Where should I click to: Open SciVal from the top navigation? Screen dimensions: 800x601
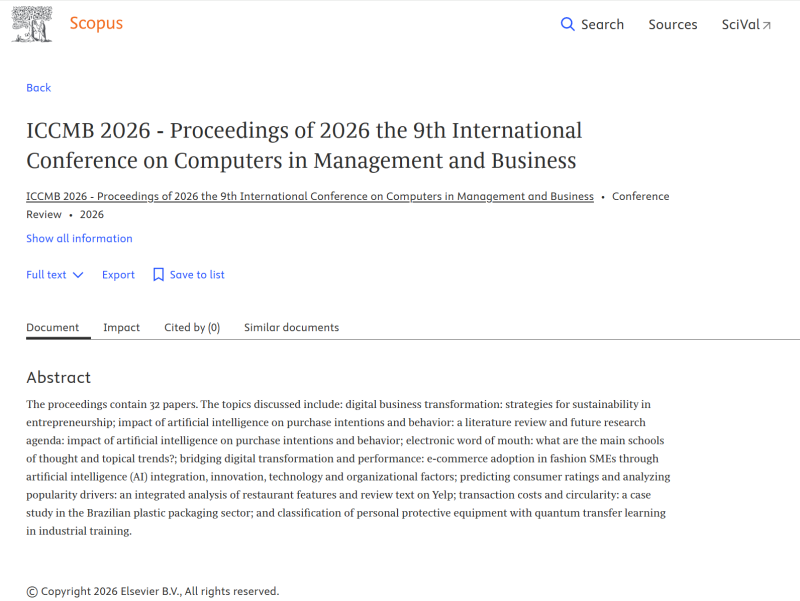746,24
